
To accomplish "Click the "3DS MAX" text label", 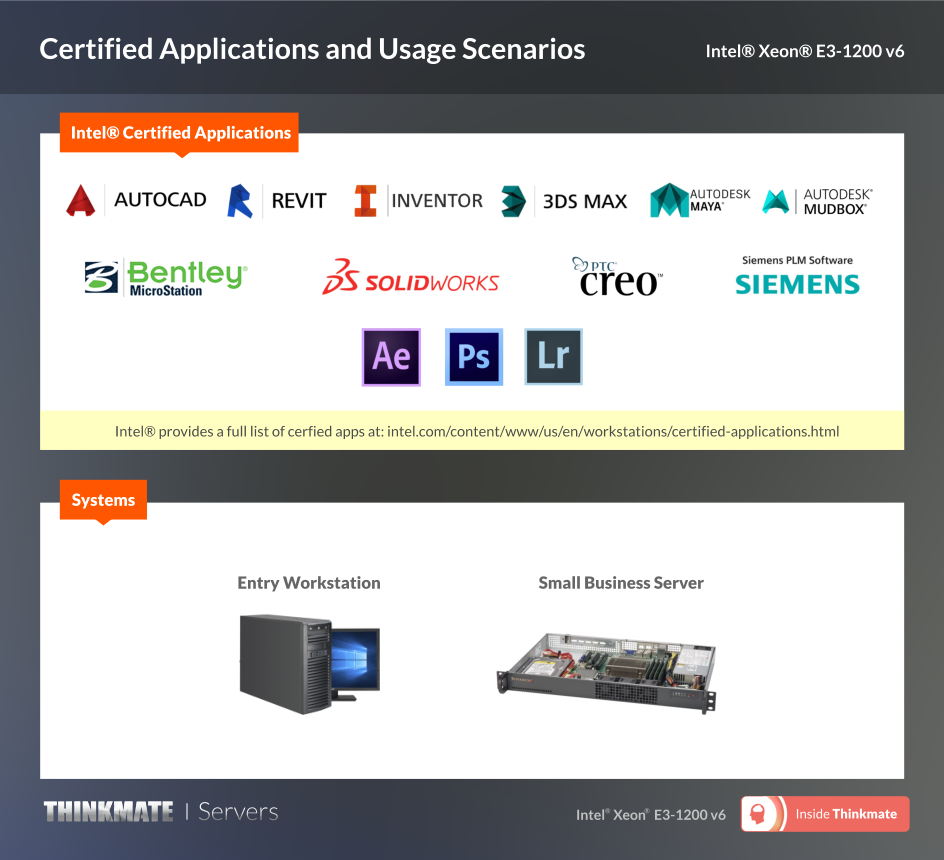I will click(585, 201).
